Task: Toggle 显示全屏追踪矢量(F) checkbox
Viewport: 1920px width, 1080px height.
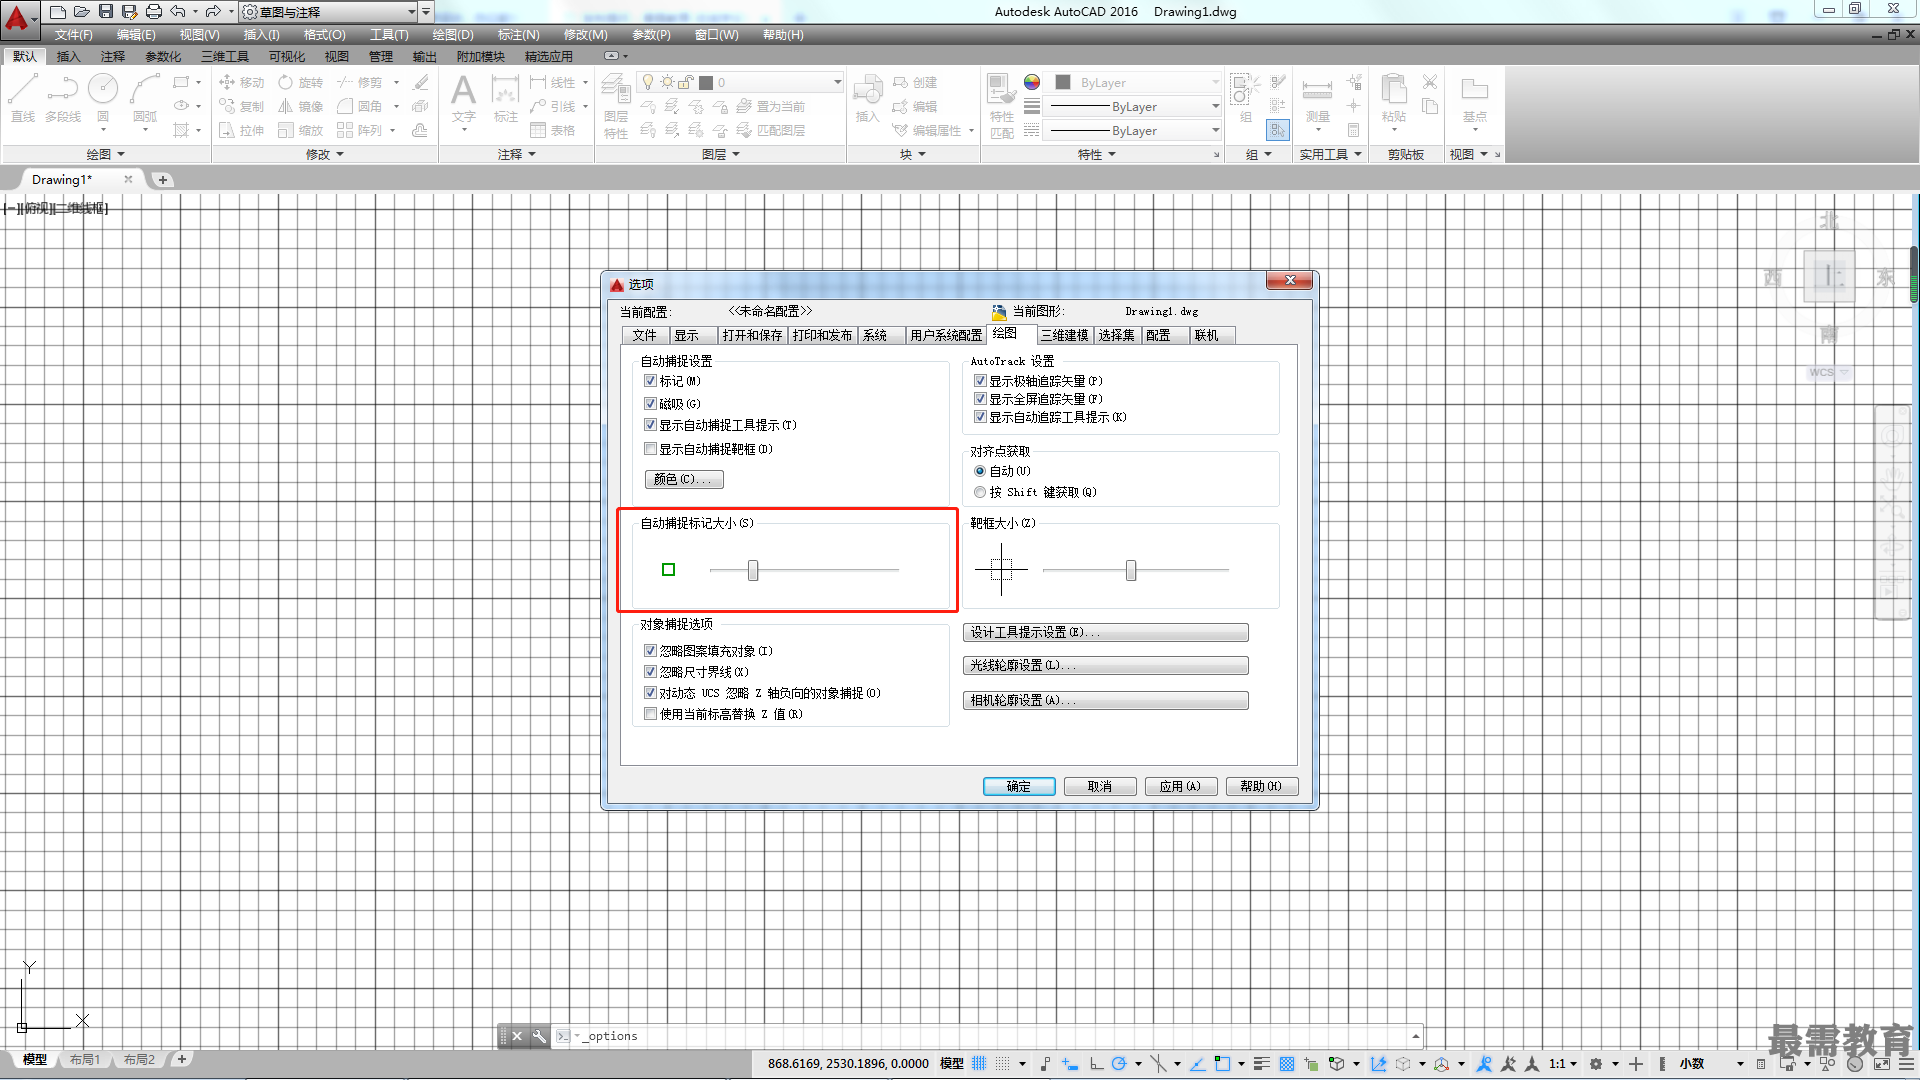Action: 980,399
